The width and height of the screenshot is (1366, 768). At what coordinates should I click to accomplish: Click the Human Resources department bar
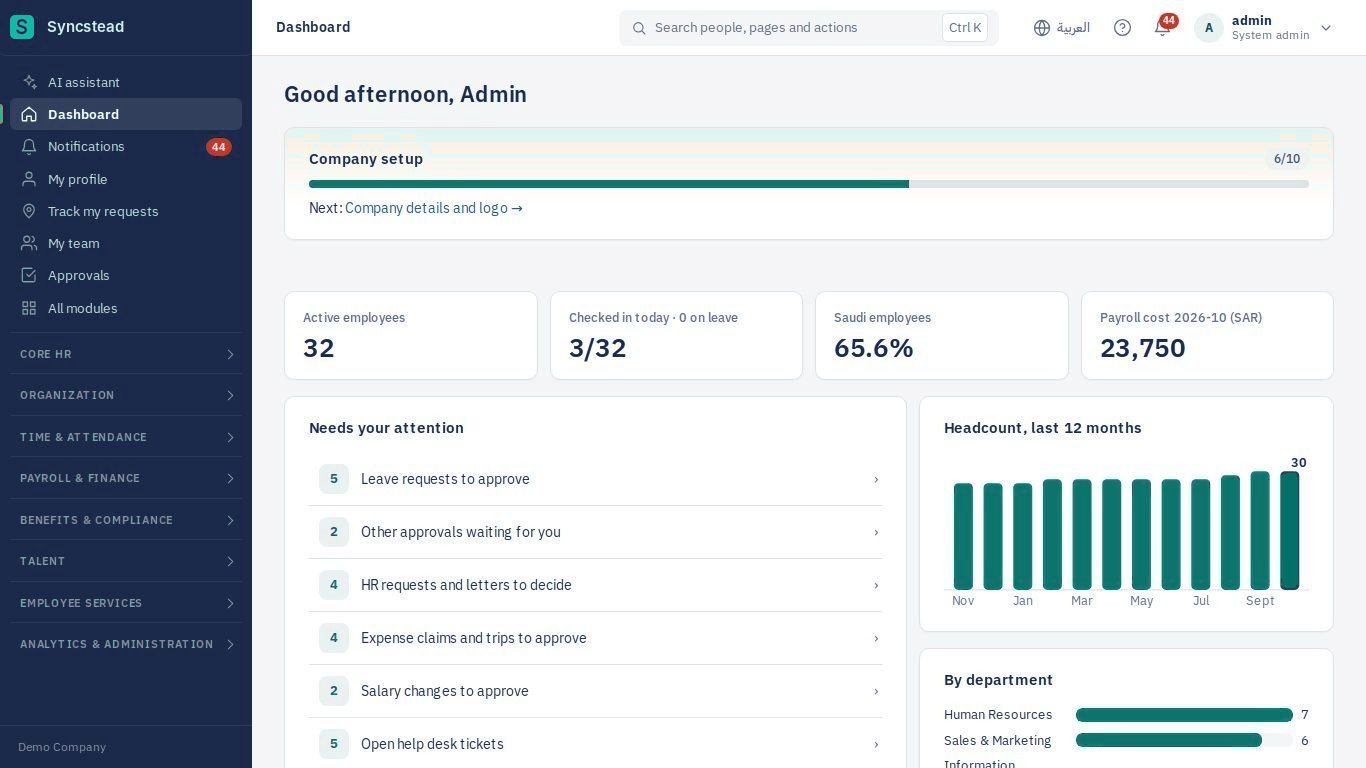[x=1184, y=715]
